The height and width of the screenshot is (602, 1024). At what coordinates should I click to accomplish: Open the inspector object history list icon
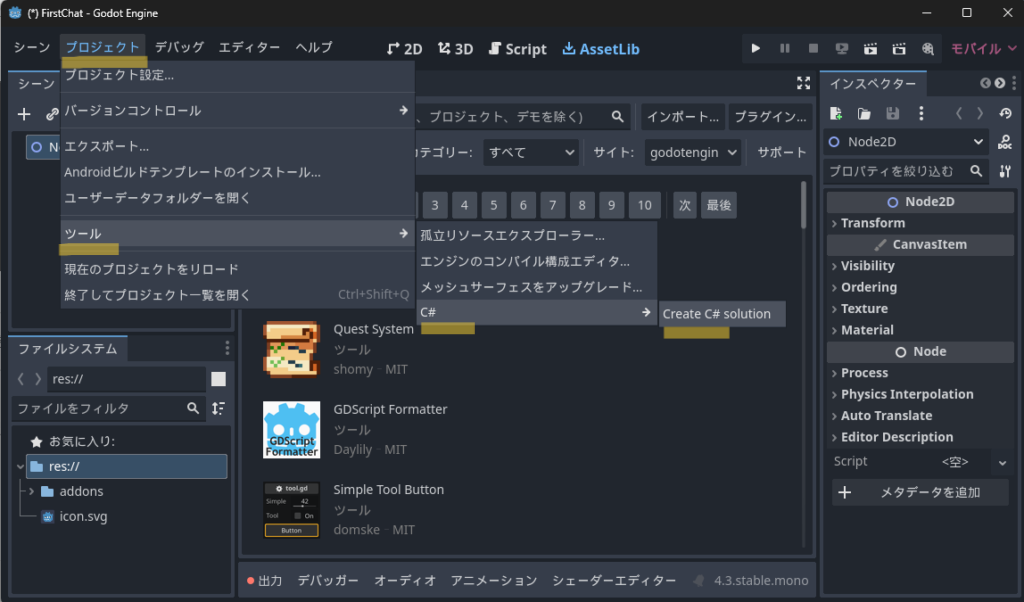click(x=1005, y=114)
